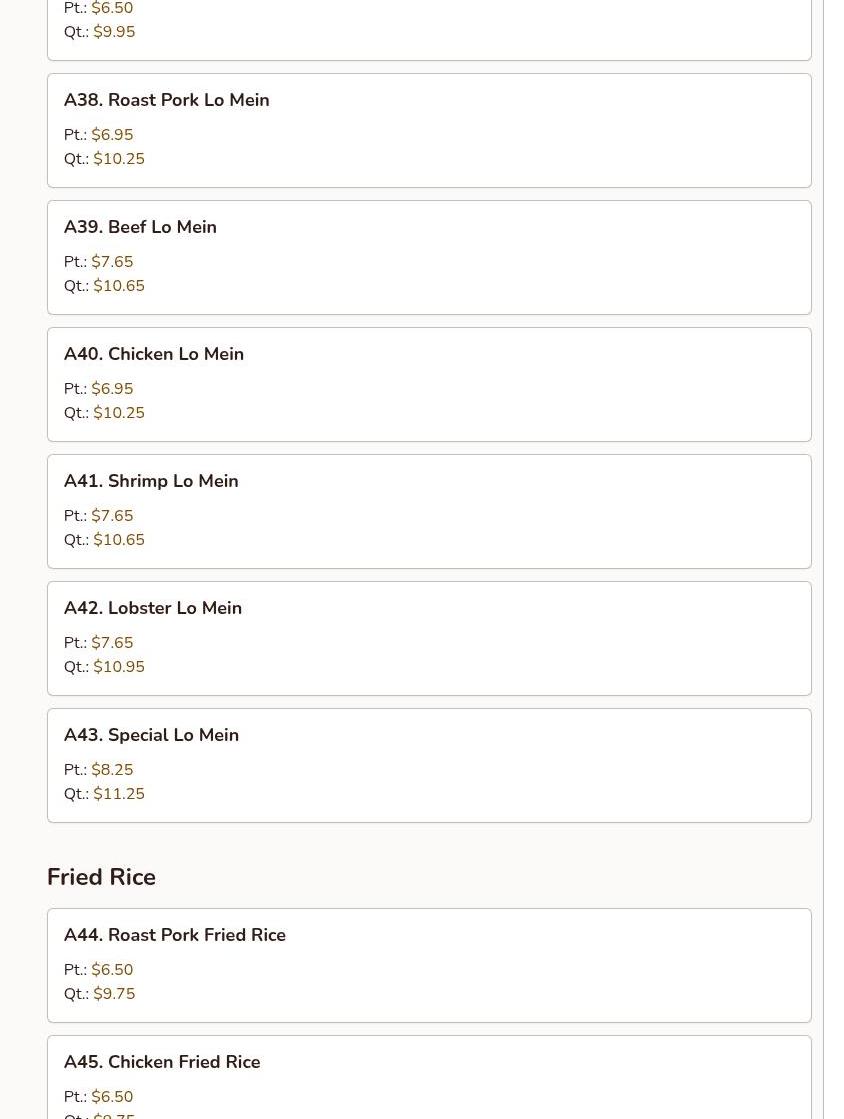Image resolution: width=844 pixels, height=1119 pixels.
Task: Pick Roast Pork Fried Rice pint price $6.50
Action: pos(112,970)
